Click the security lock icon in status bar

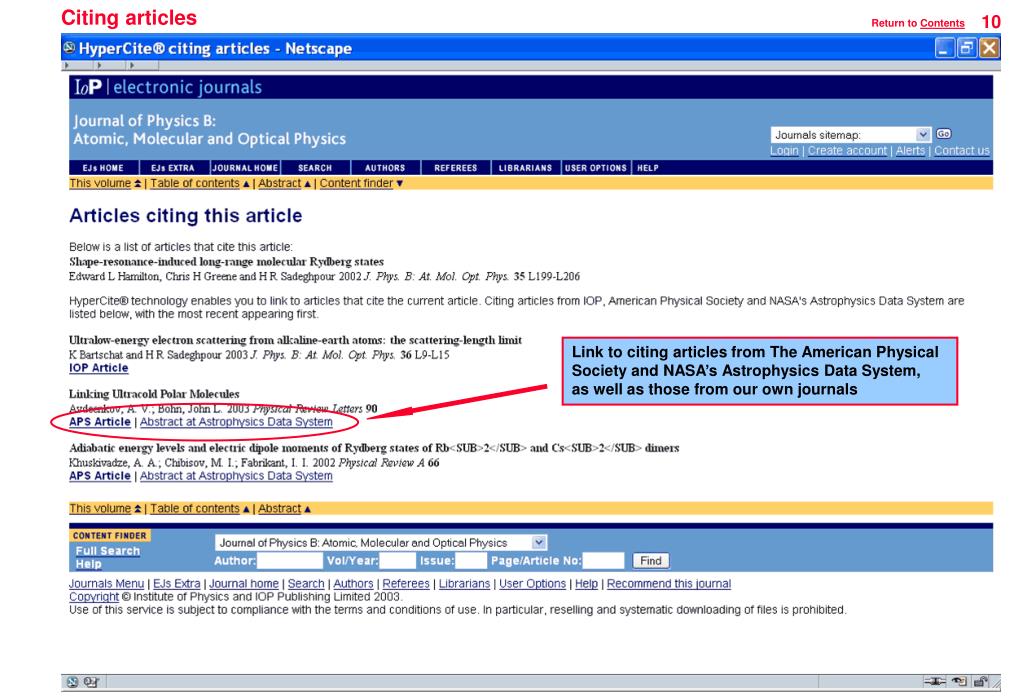[x=980, y=682]
